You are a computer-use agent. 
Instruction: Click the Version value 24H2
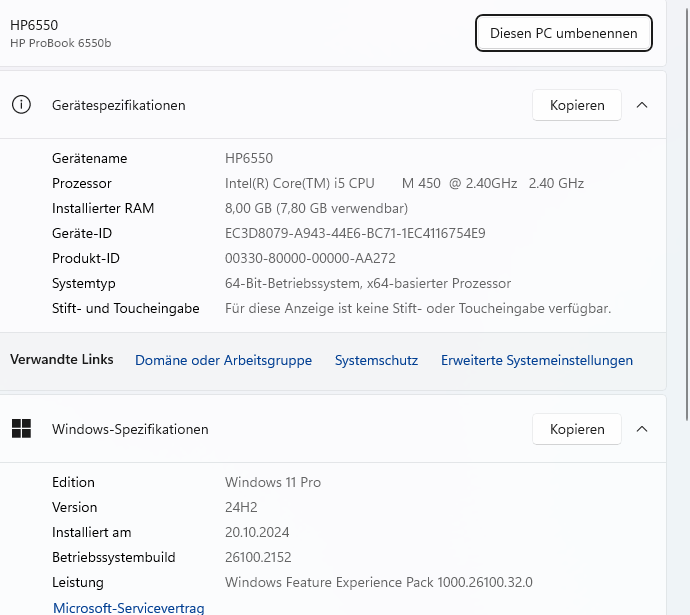click(241, 507)
